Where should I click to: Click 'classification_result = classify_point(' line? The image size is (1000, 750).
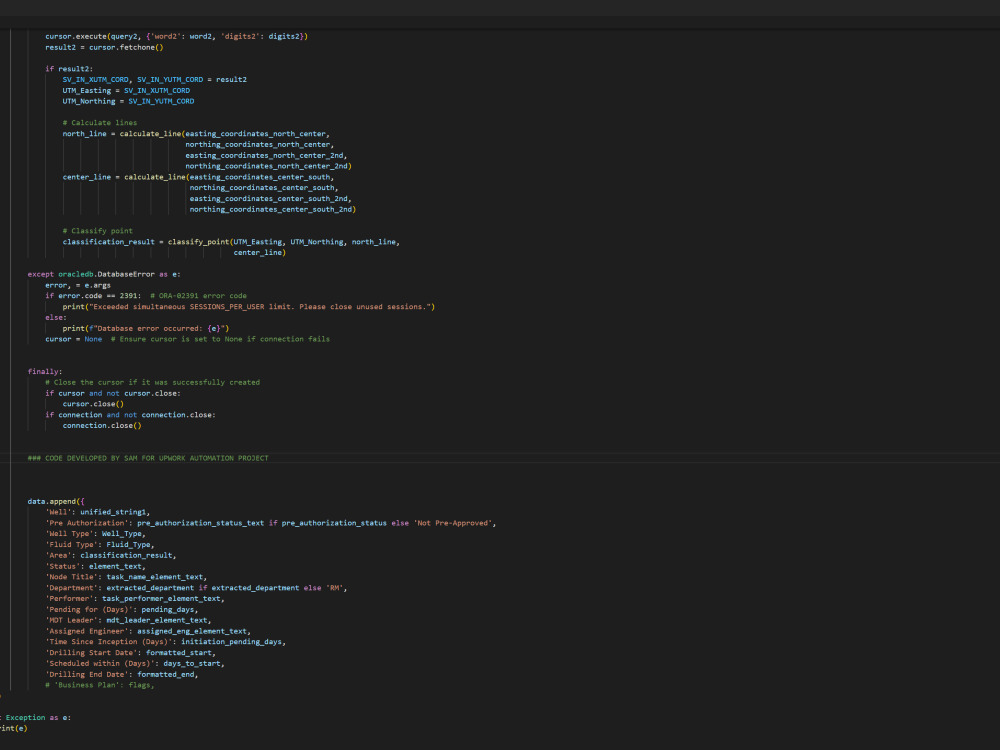[x=231, y=242]
